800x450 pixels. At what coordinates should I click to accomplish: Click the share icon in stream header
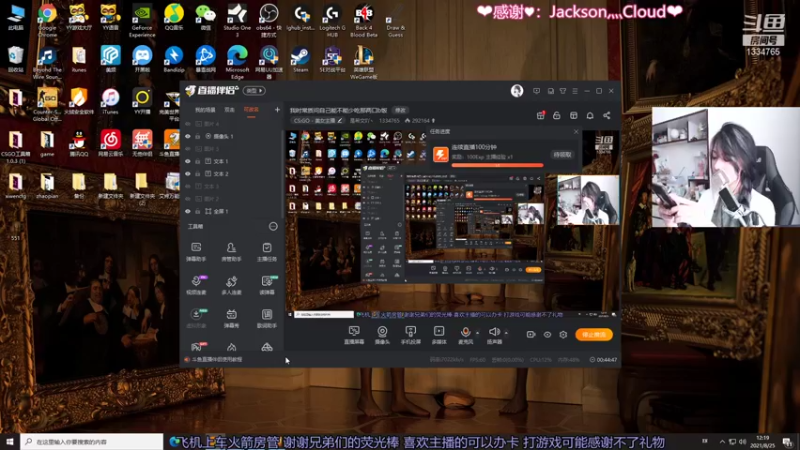pyautogui.click(x=607, y=115)
